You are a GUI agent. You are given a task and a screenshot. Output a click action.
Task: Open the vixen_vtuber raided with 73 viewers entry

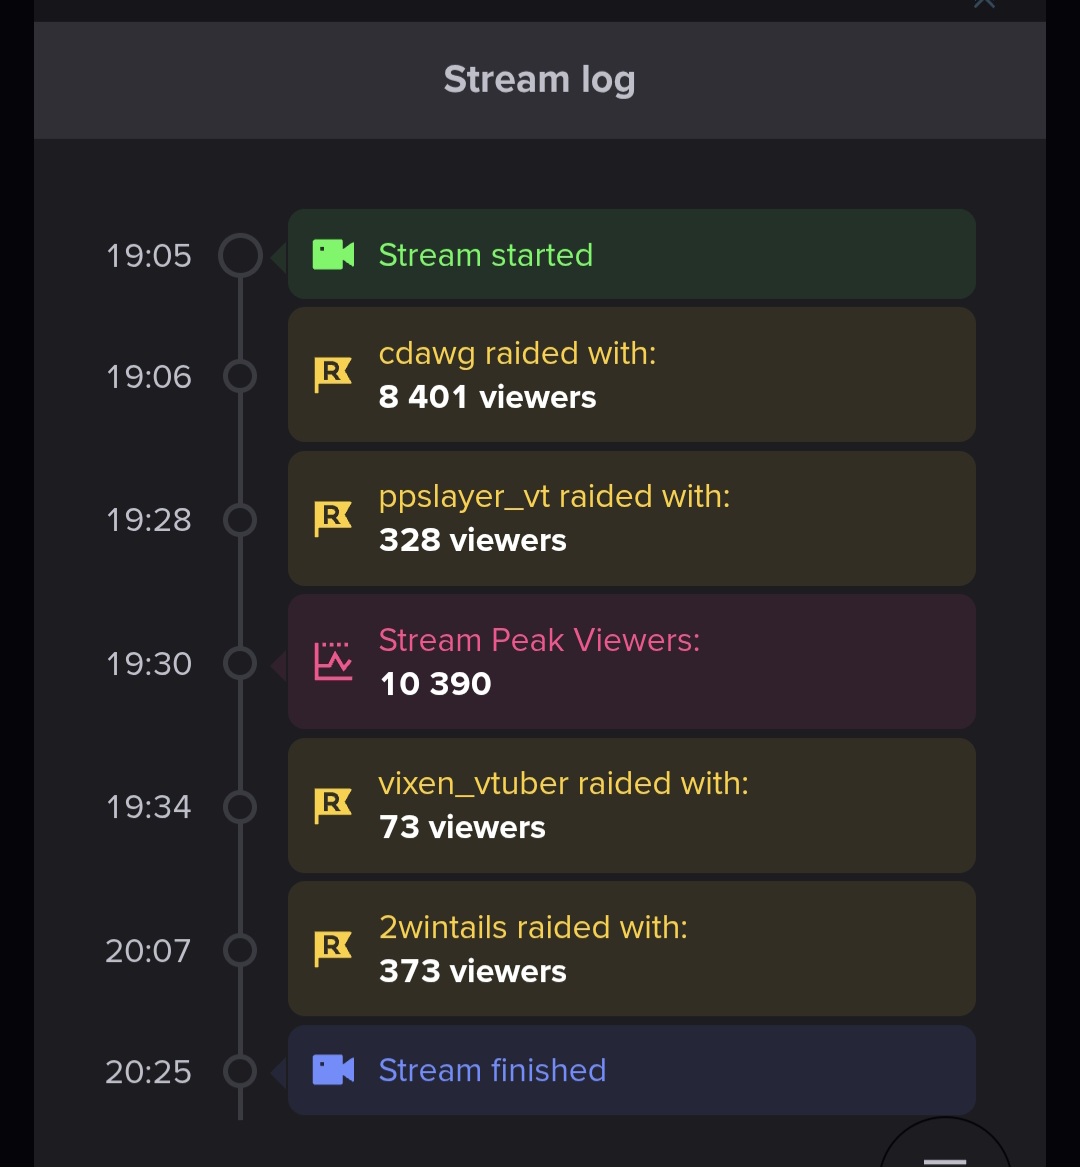tap(631, 805)
